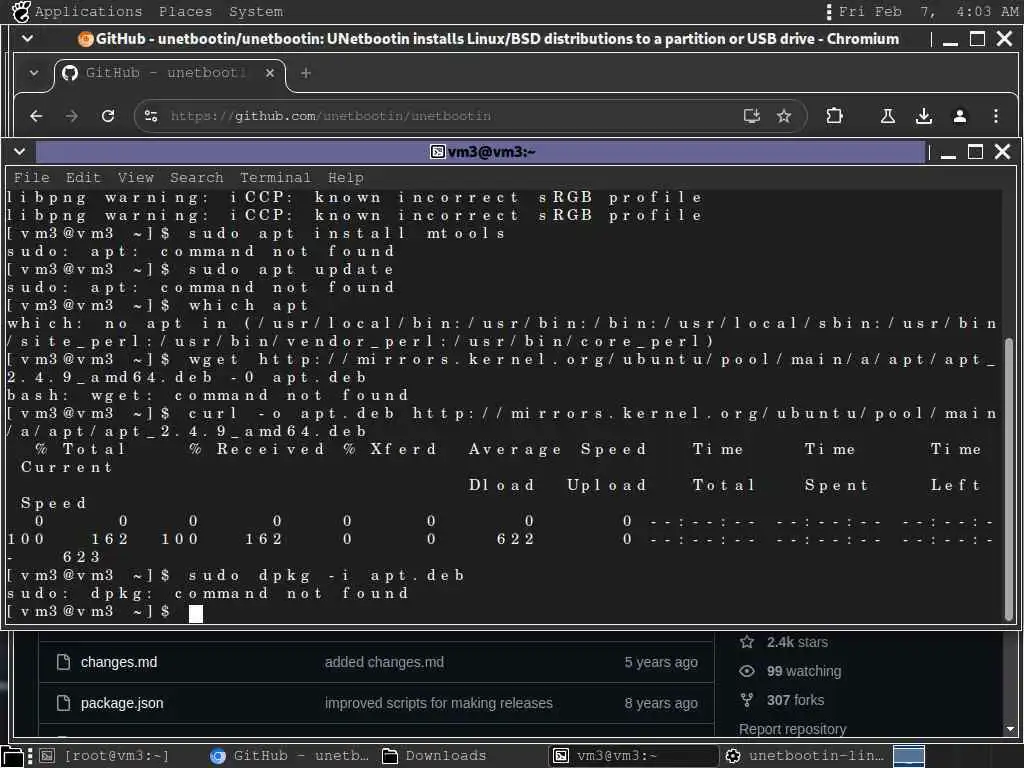The height and width of the screenshot is (768, 1024).
Task: Open Applications menu in top panel
Action: point(88,11)
